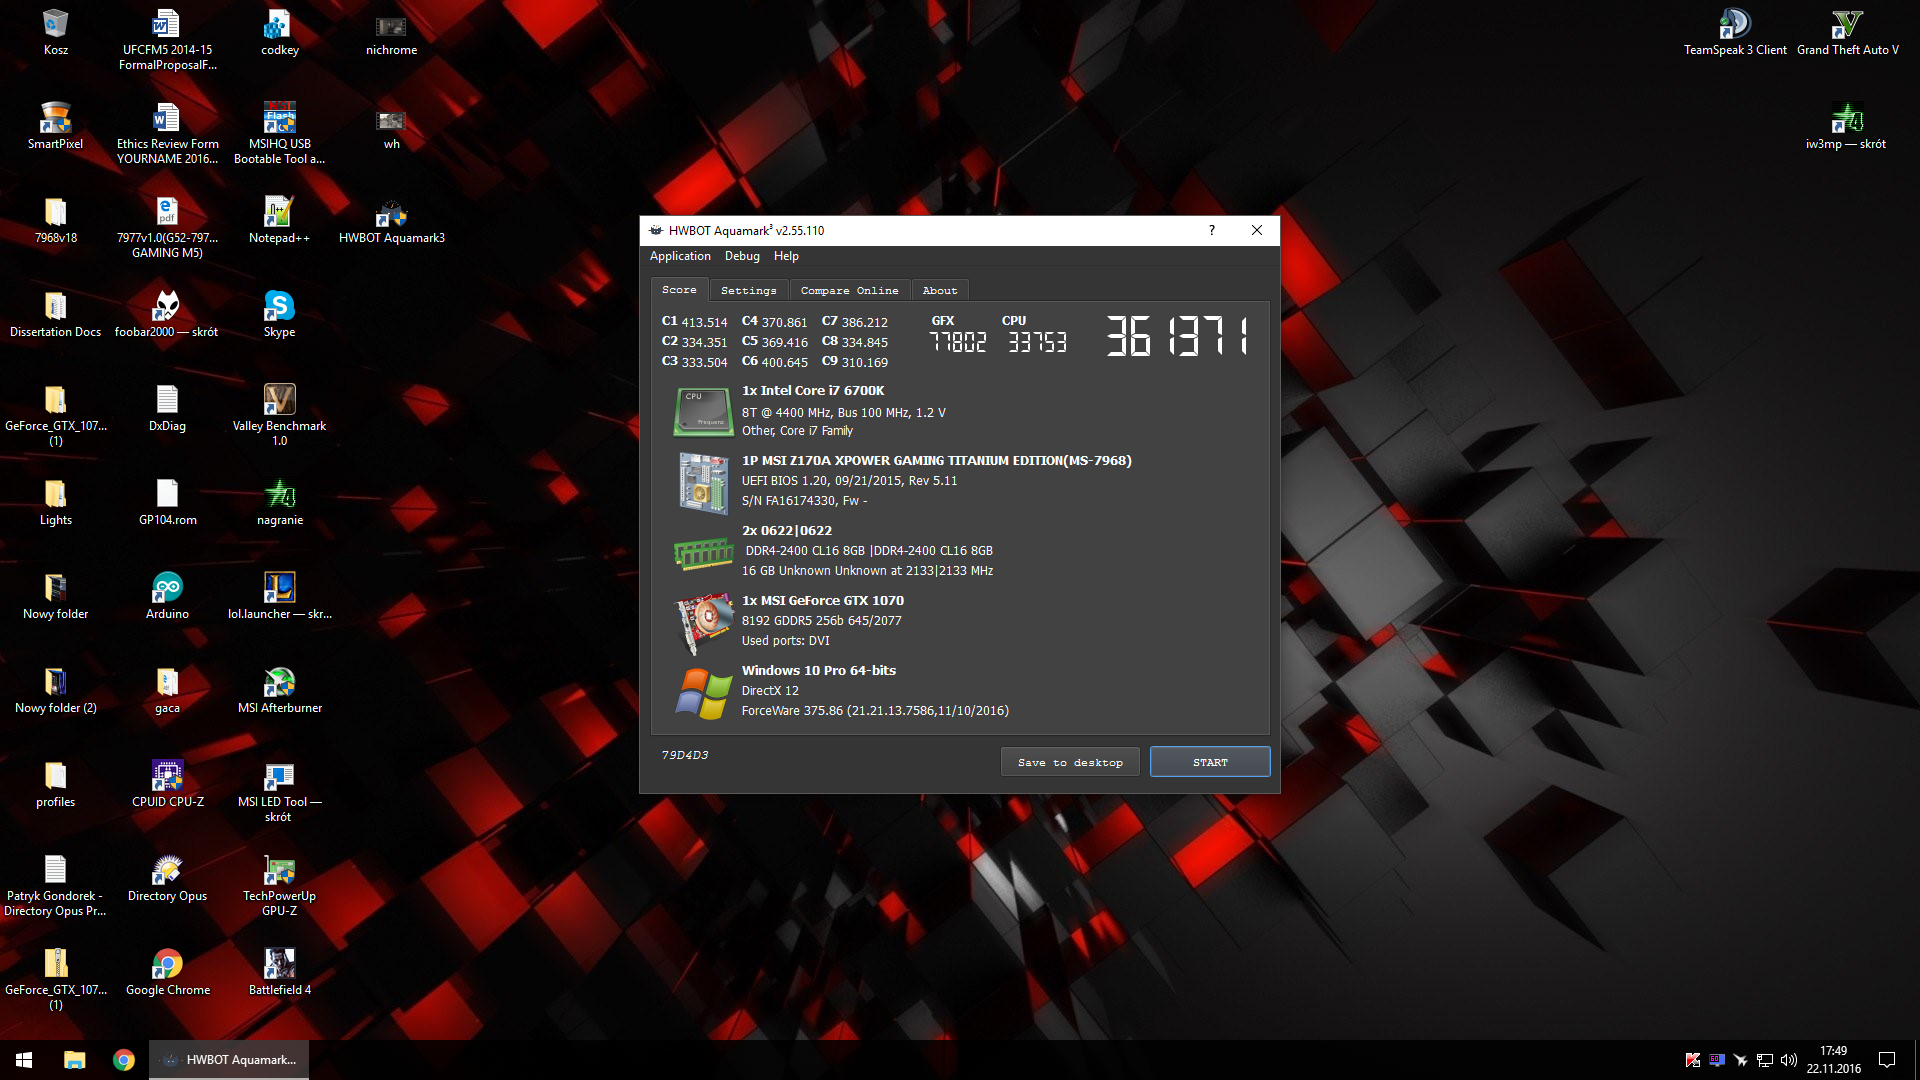
Task: Select the profiles folder icon
Action: tap(56, 784)
